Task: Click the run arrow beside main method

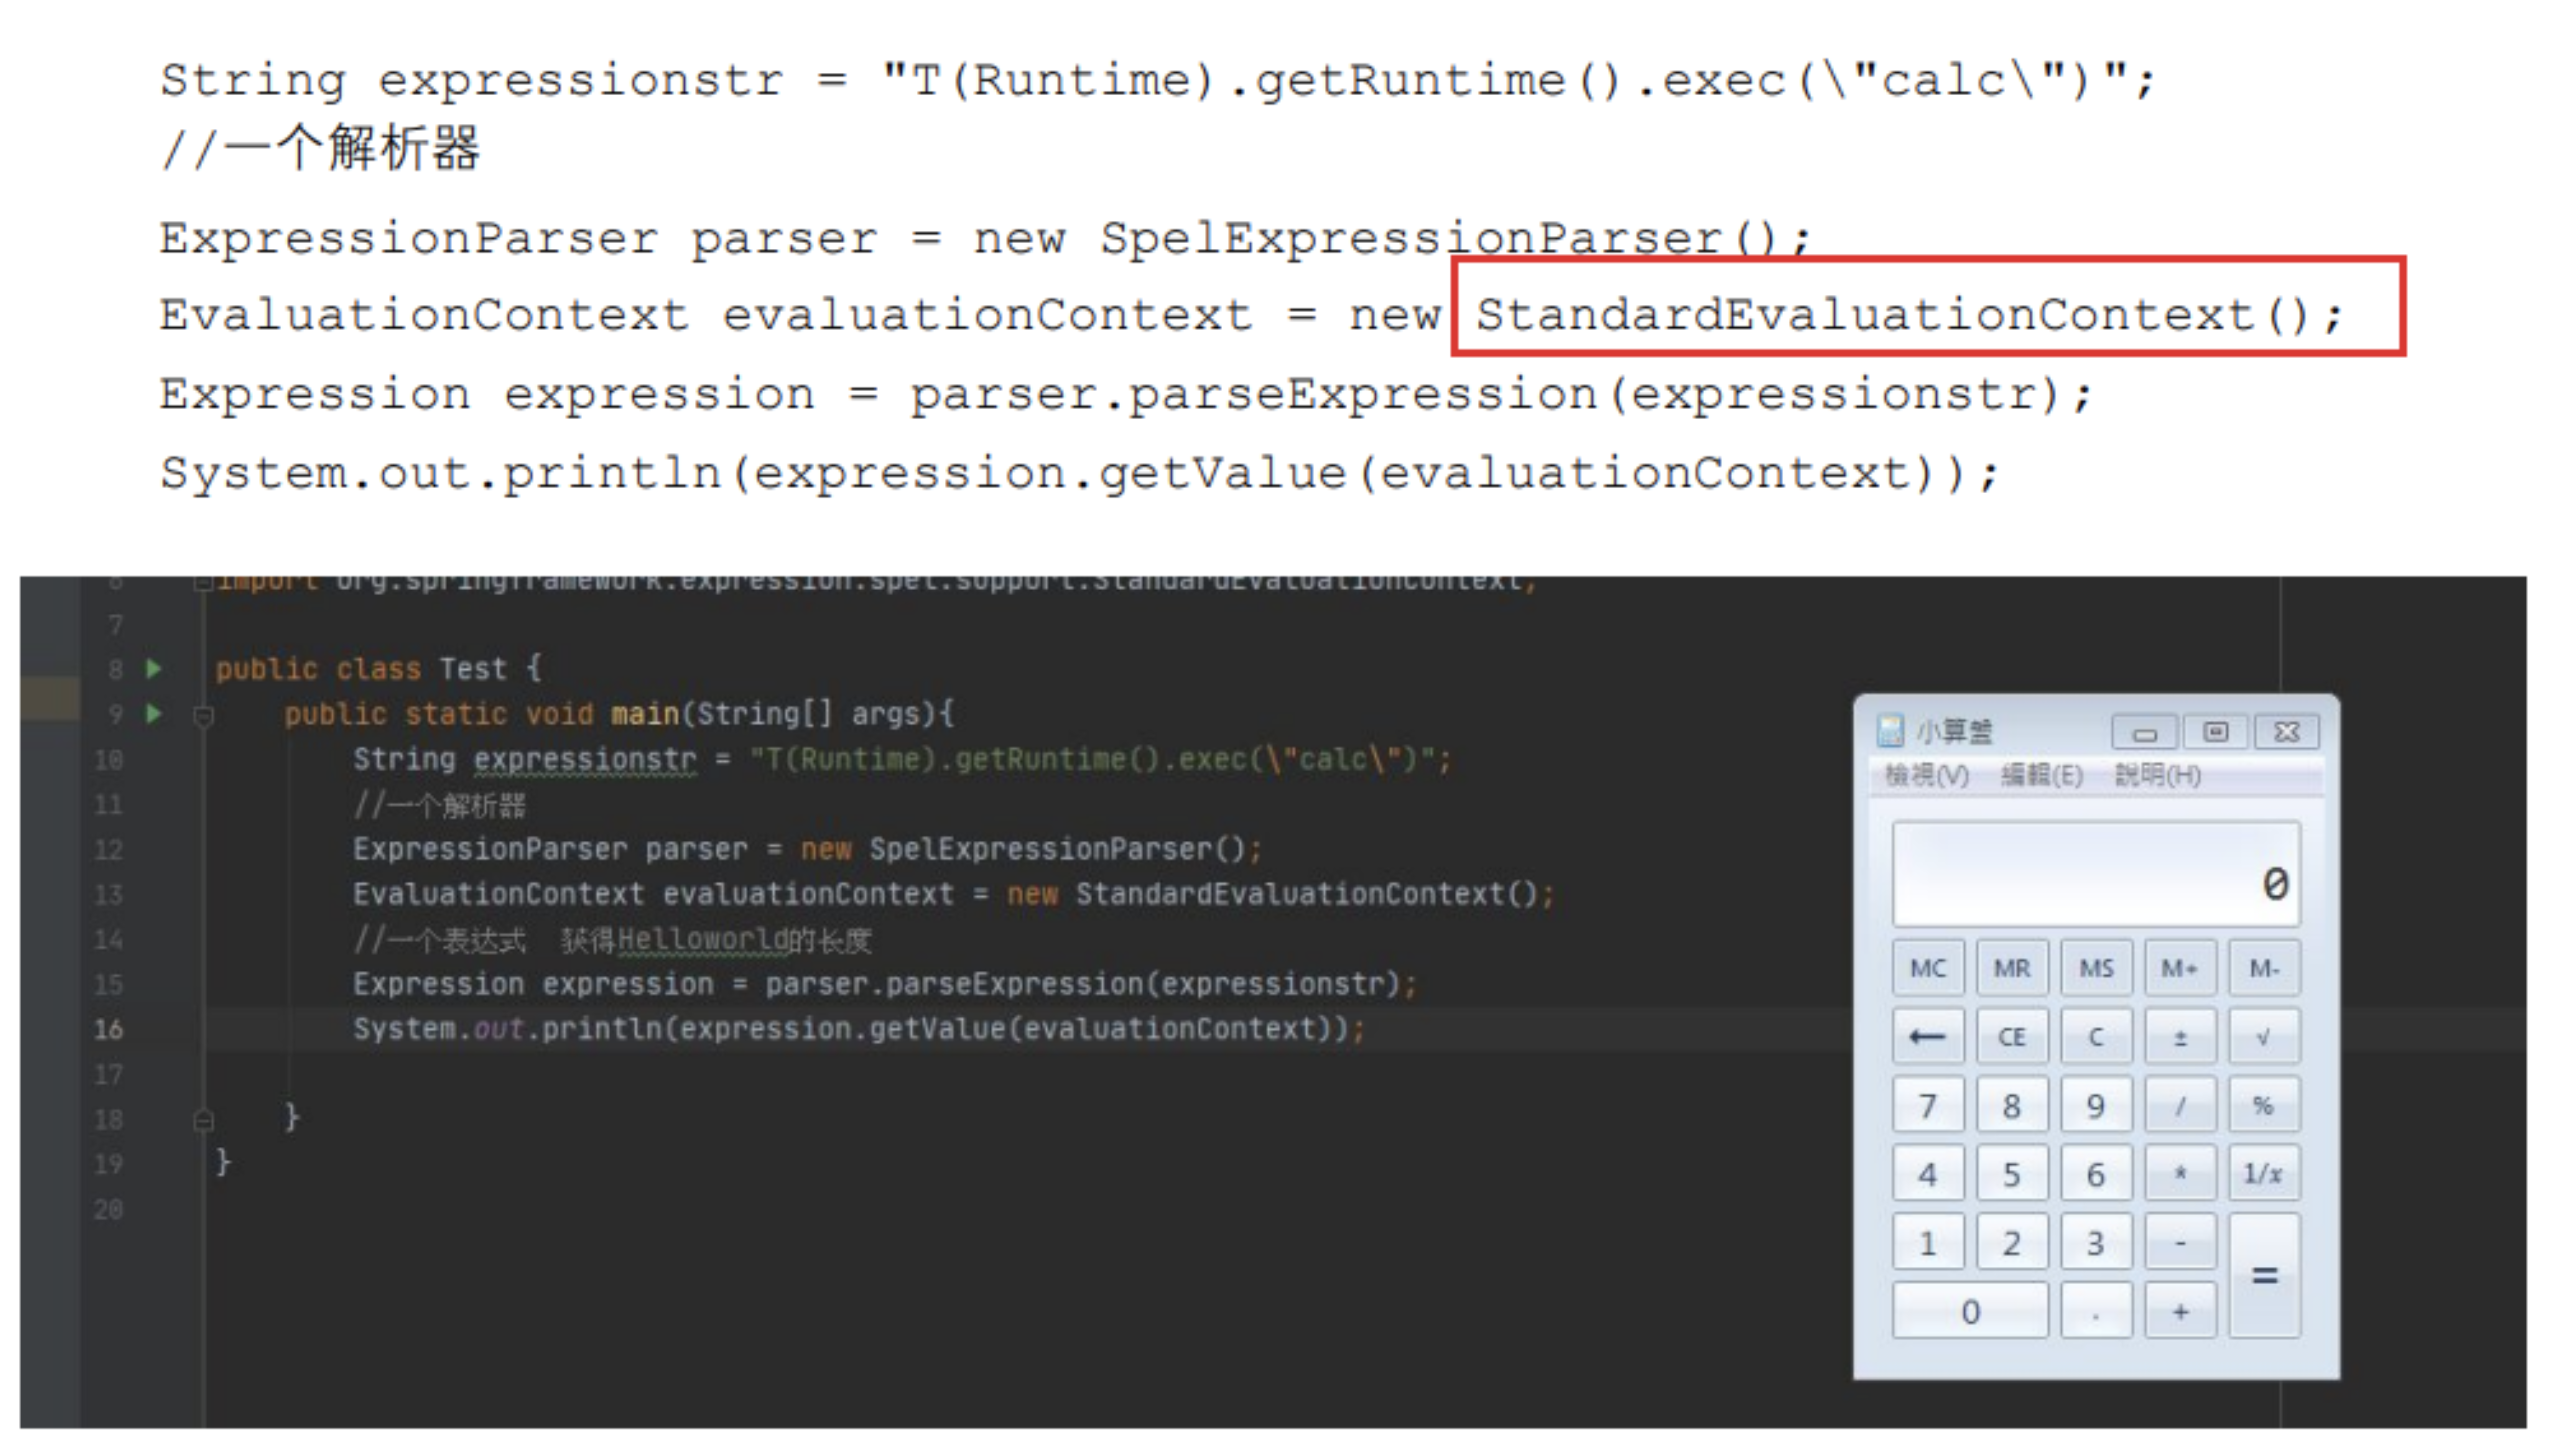Action: [x=153, y=713]
